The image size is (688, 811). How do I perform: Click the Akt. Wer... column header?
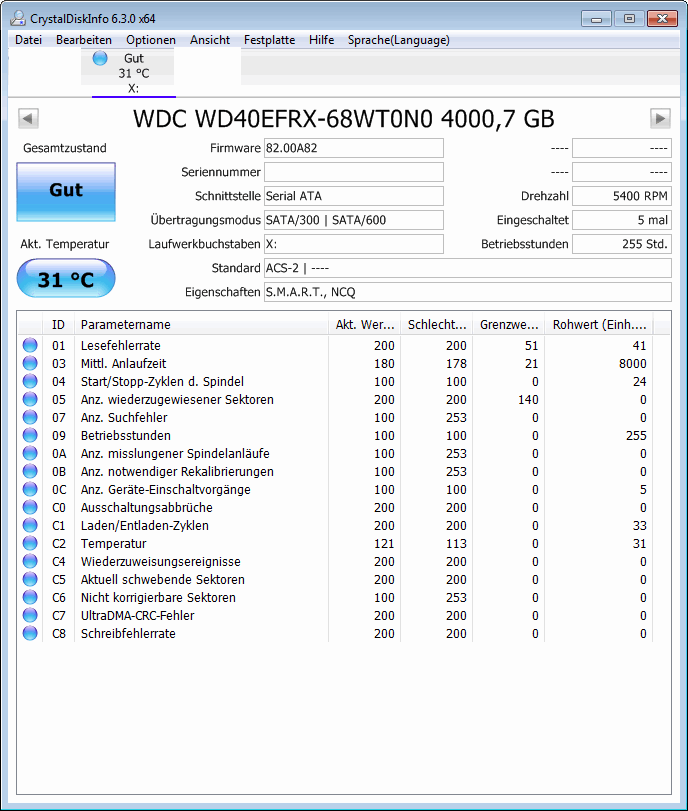[x=365, y=324]
